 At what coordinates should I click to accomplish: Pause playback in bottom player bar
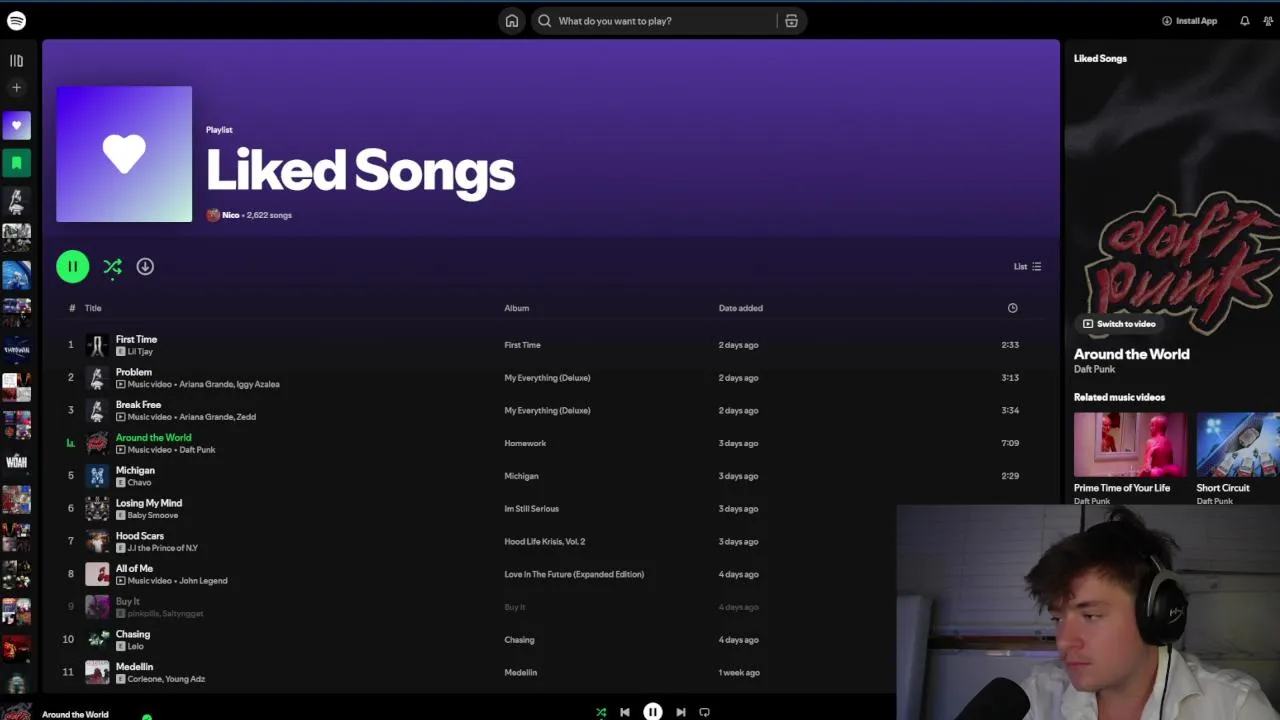[652, 712]
